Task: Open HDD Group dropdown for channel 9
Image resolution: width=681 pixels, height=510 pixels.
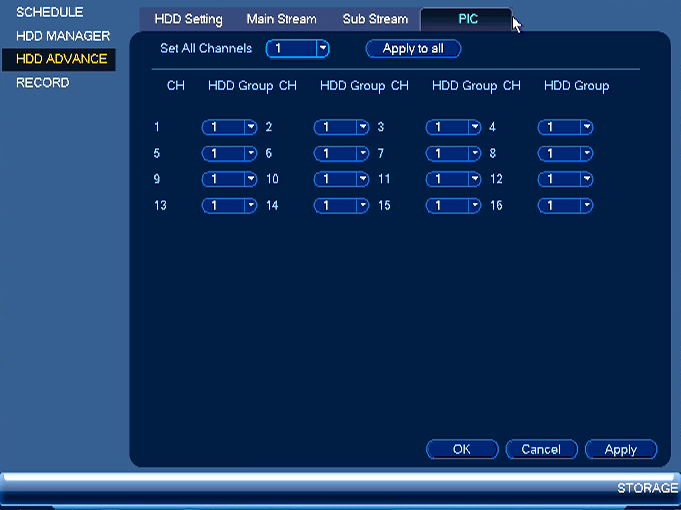Action: click(229, 179)
